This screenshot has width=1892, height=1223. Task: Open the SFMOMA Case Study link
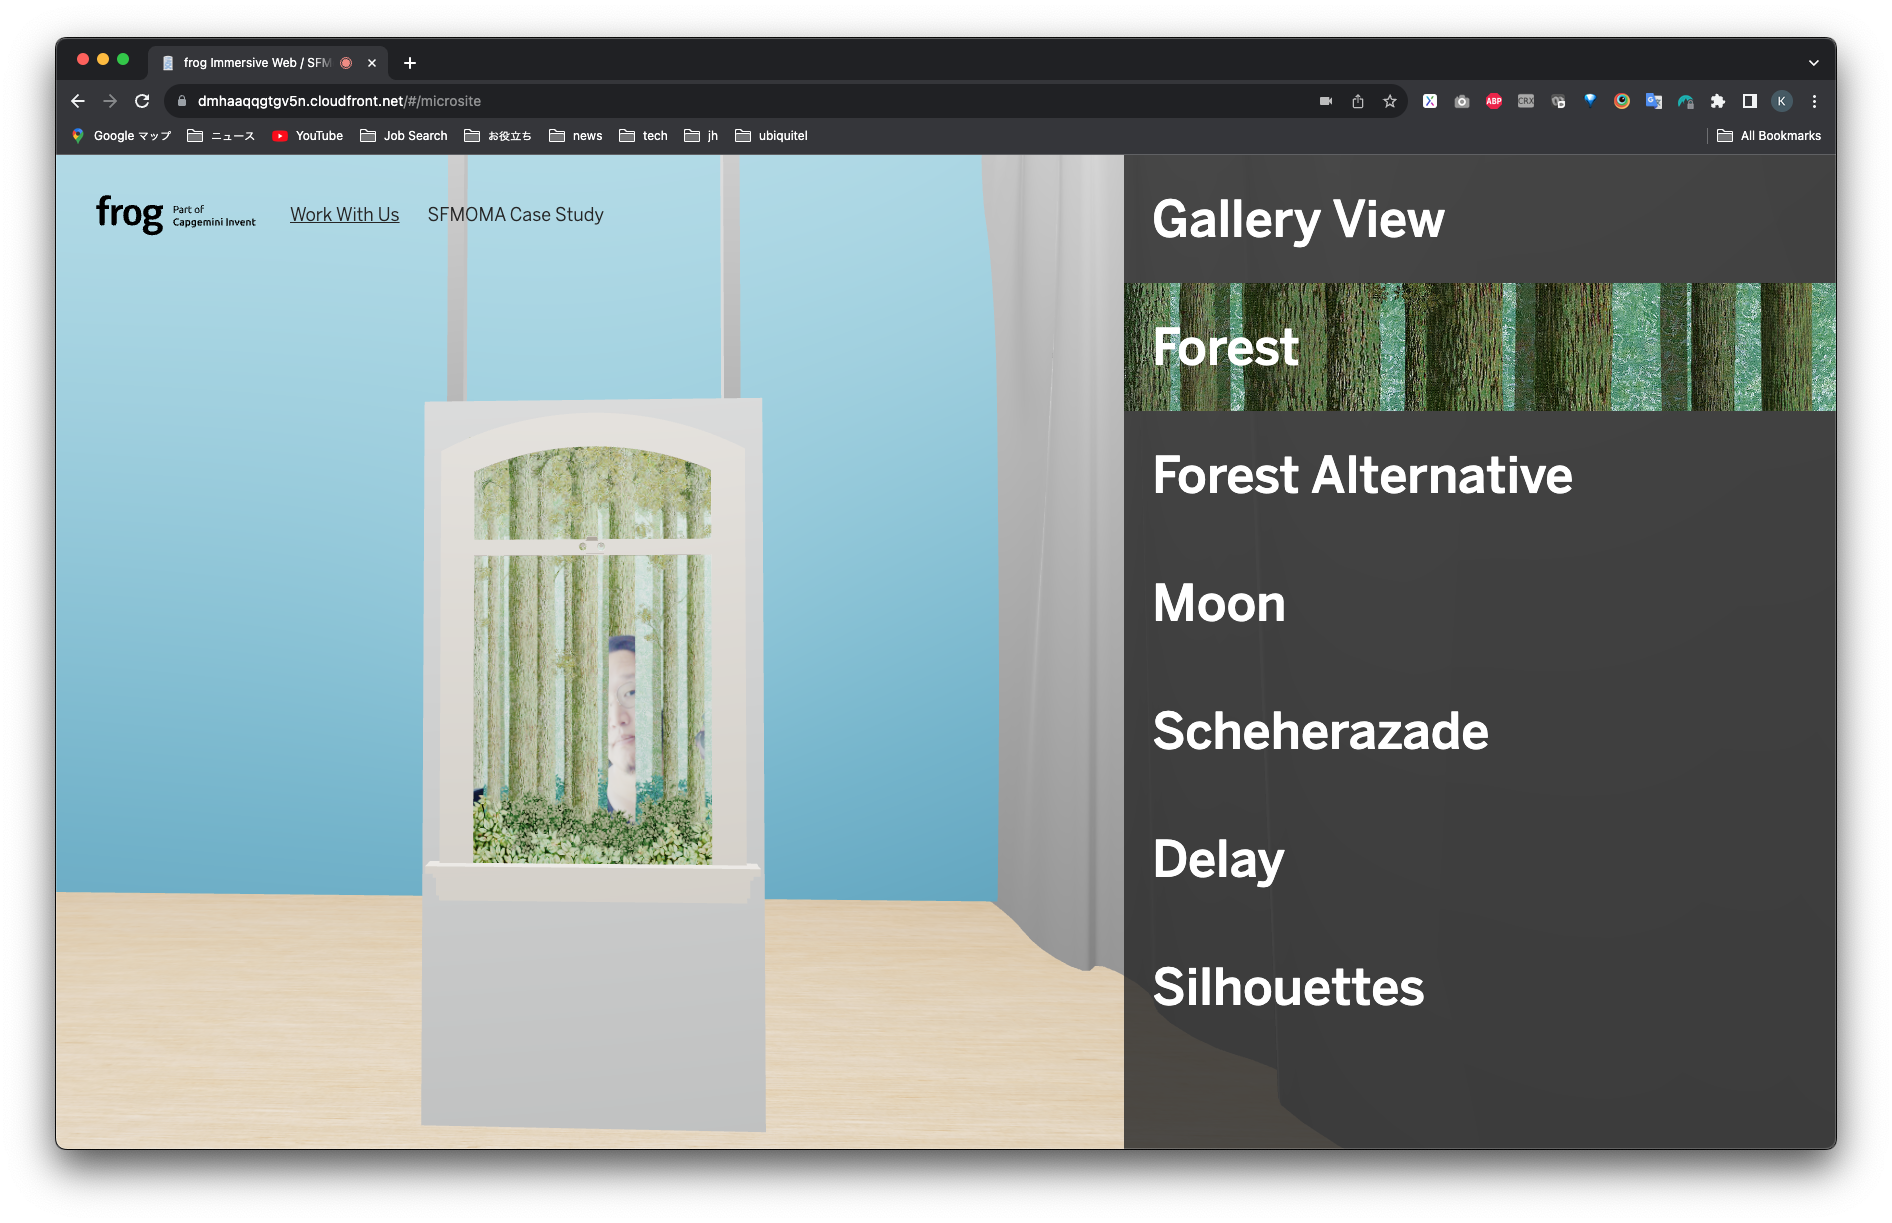coord(515,214)
